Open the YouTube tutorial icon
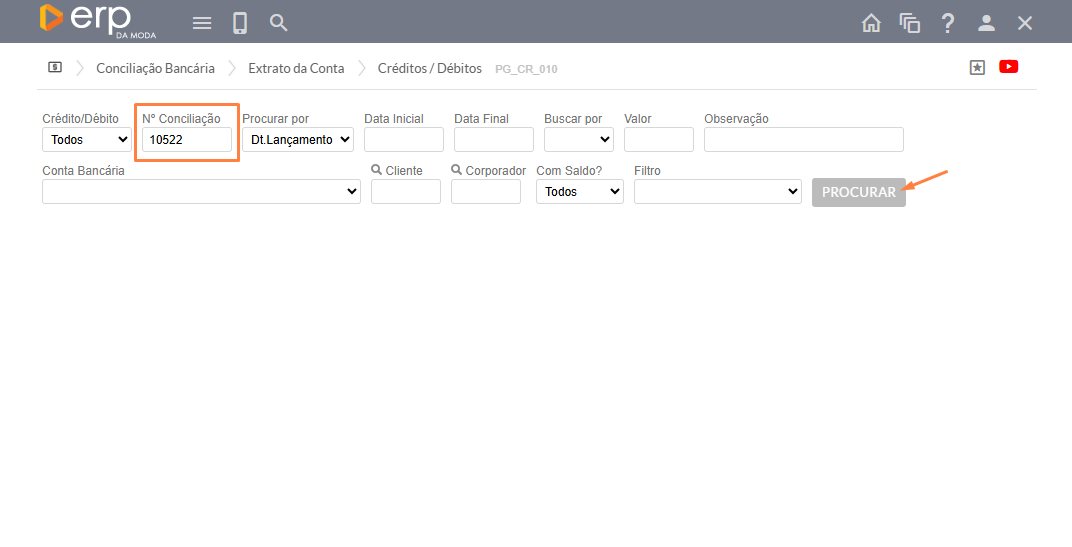The height and width of the screenshot is (547, 1072). (1008, 67)
